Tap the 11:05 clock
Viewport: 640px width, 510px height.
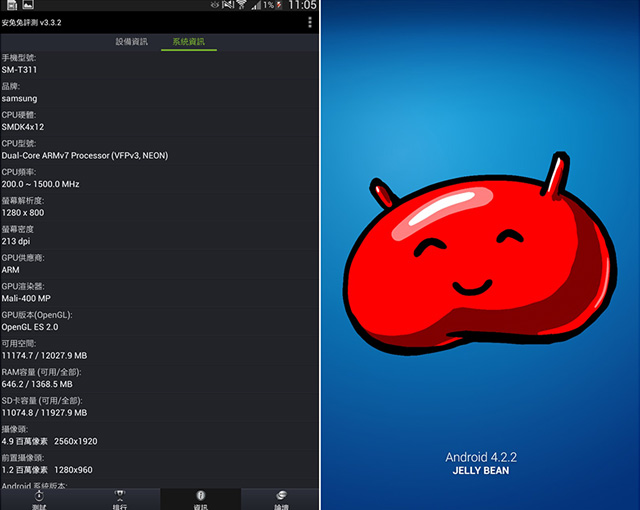302,5
